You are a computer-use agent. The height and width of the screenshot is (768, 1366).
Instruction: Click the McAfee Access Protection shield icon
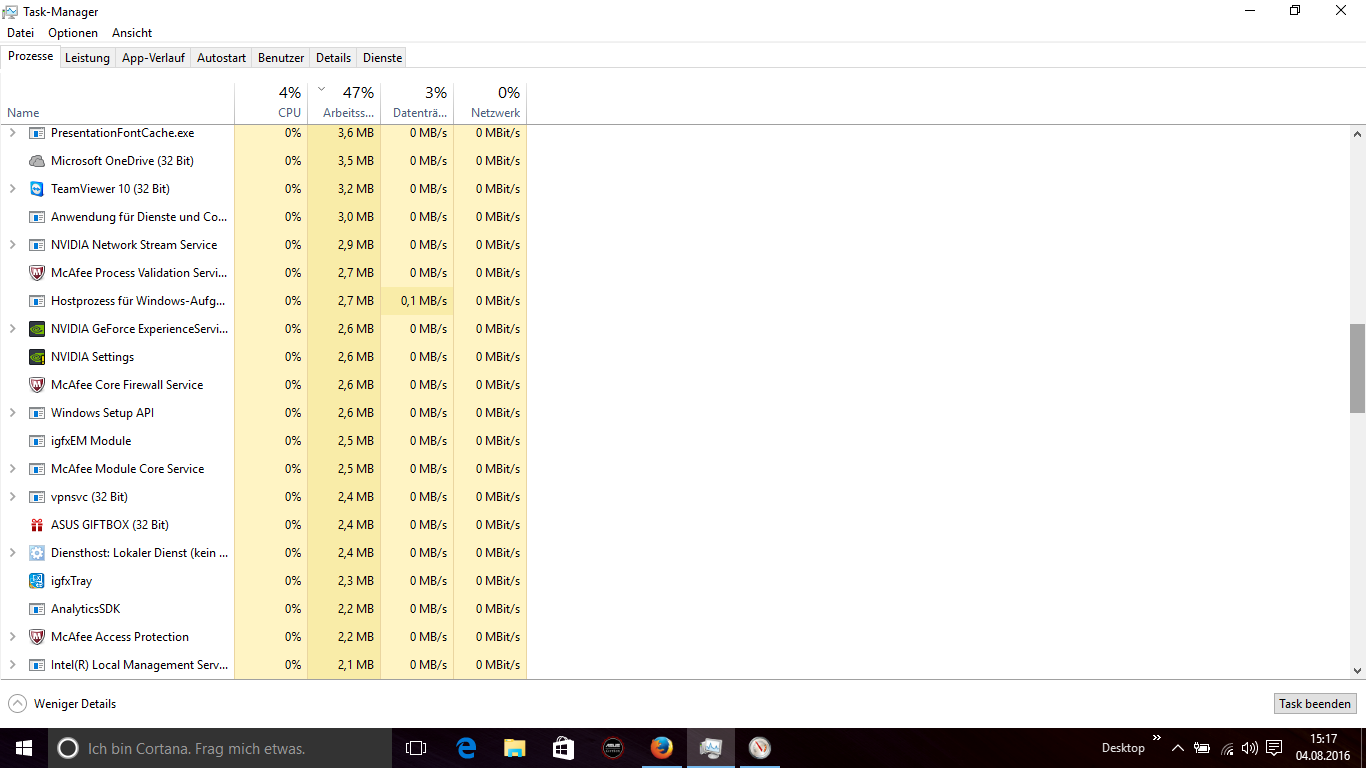tap(37, 637)
